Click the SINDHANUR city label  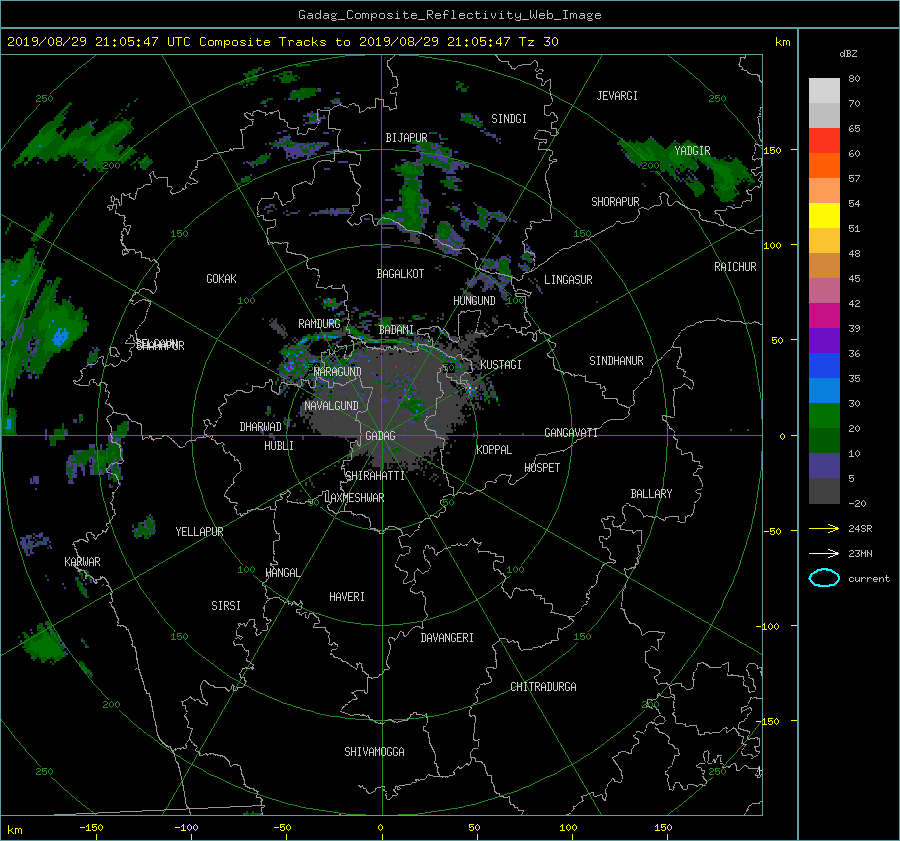[x=616, y=361]
